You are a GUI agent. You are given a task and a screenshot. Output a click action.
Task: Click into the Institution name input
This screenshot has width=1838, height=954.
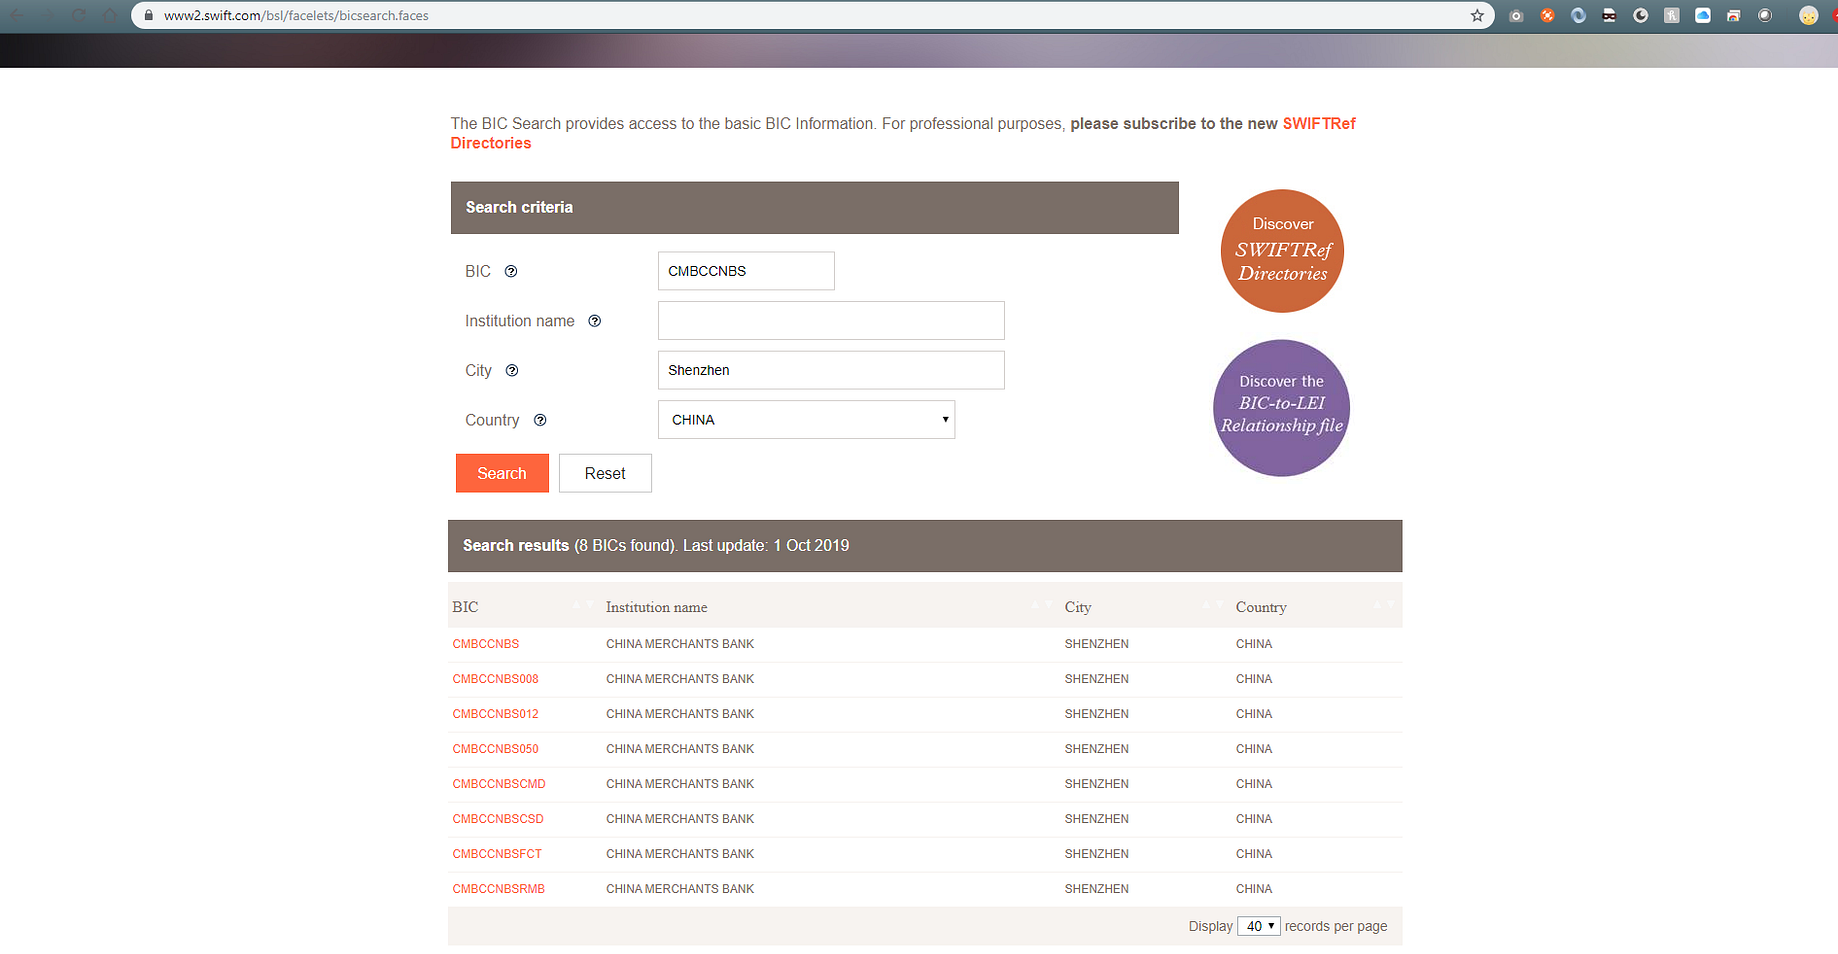tap(831, 321)
